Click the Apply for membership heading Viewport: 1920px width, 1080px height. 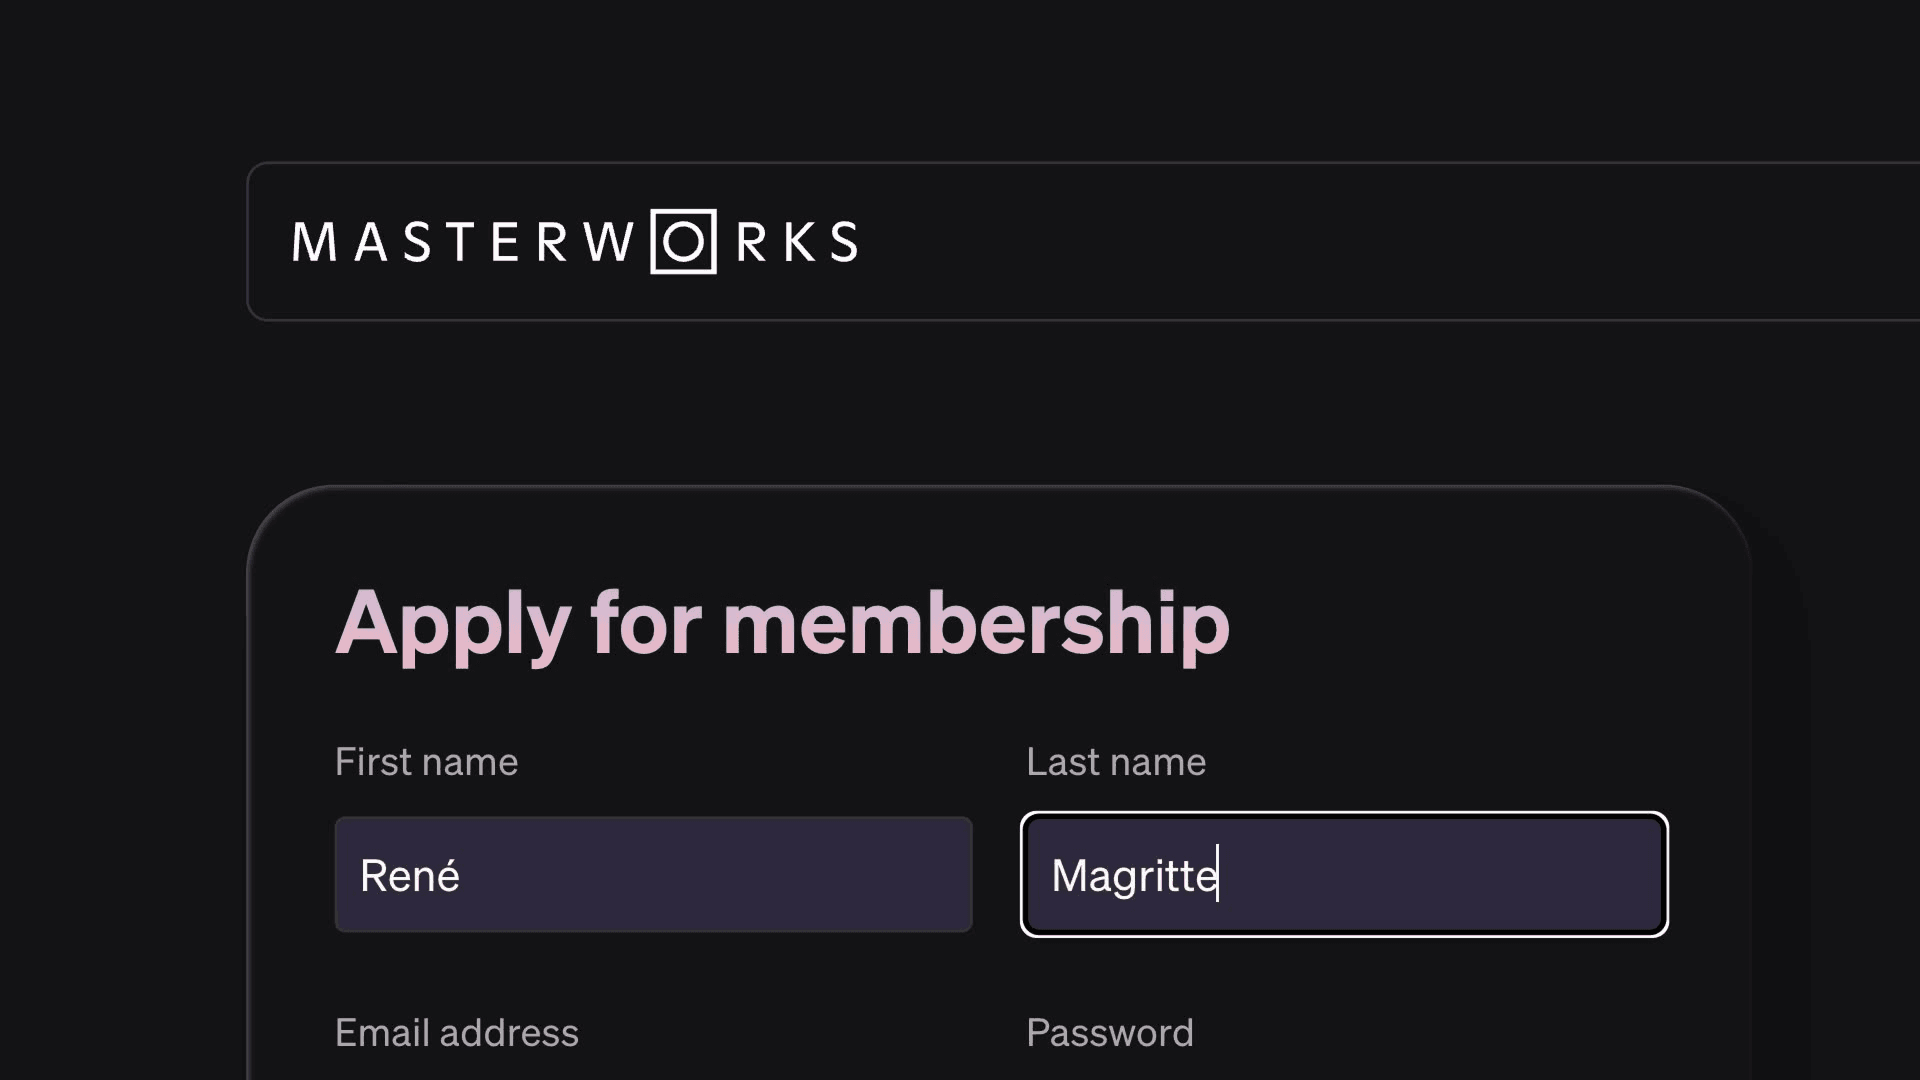pyautogui.click(x=782, y=623)
